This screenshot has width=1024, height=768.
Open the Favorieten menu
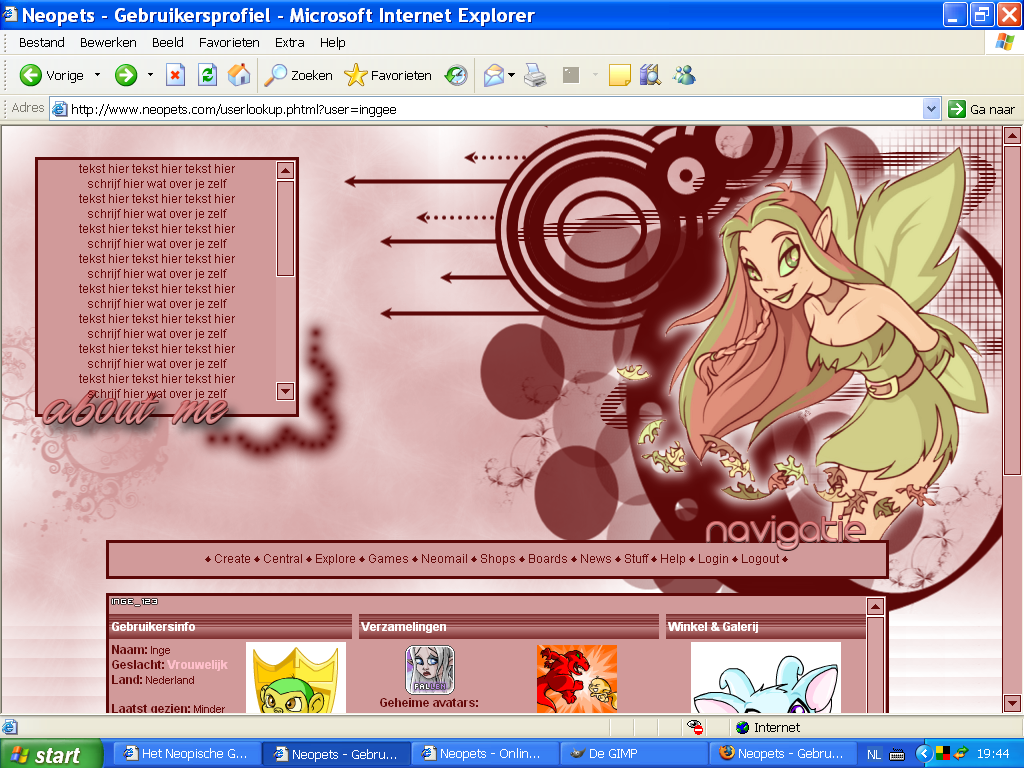(229, 42)
